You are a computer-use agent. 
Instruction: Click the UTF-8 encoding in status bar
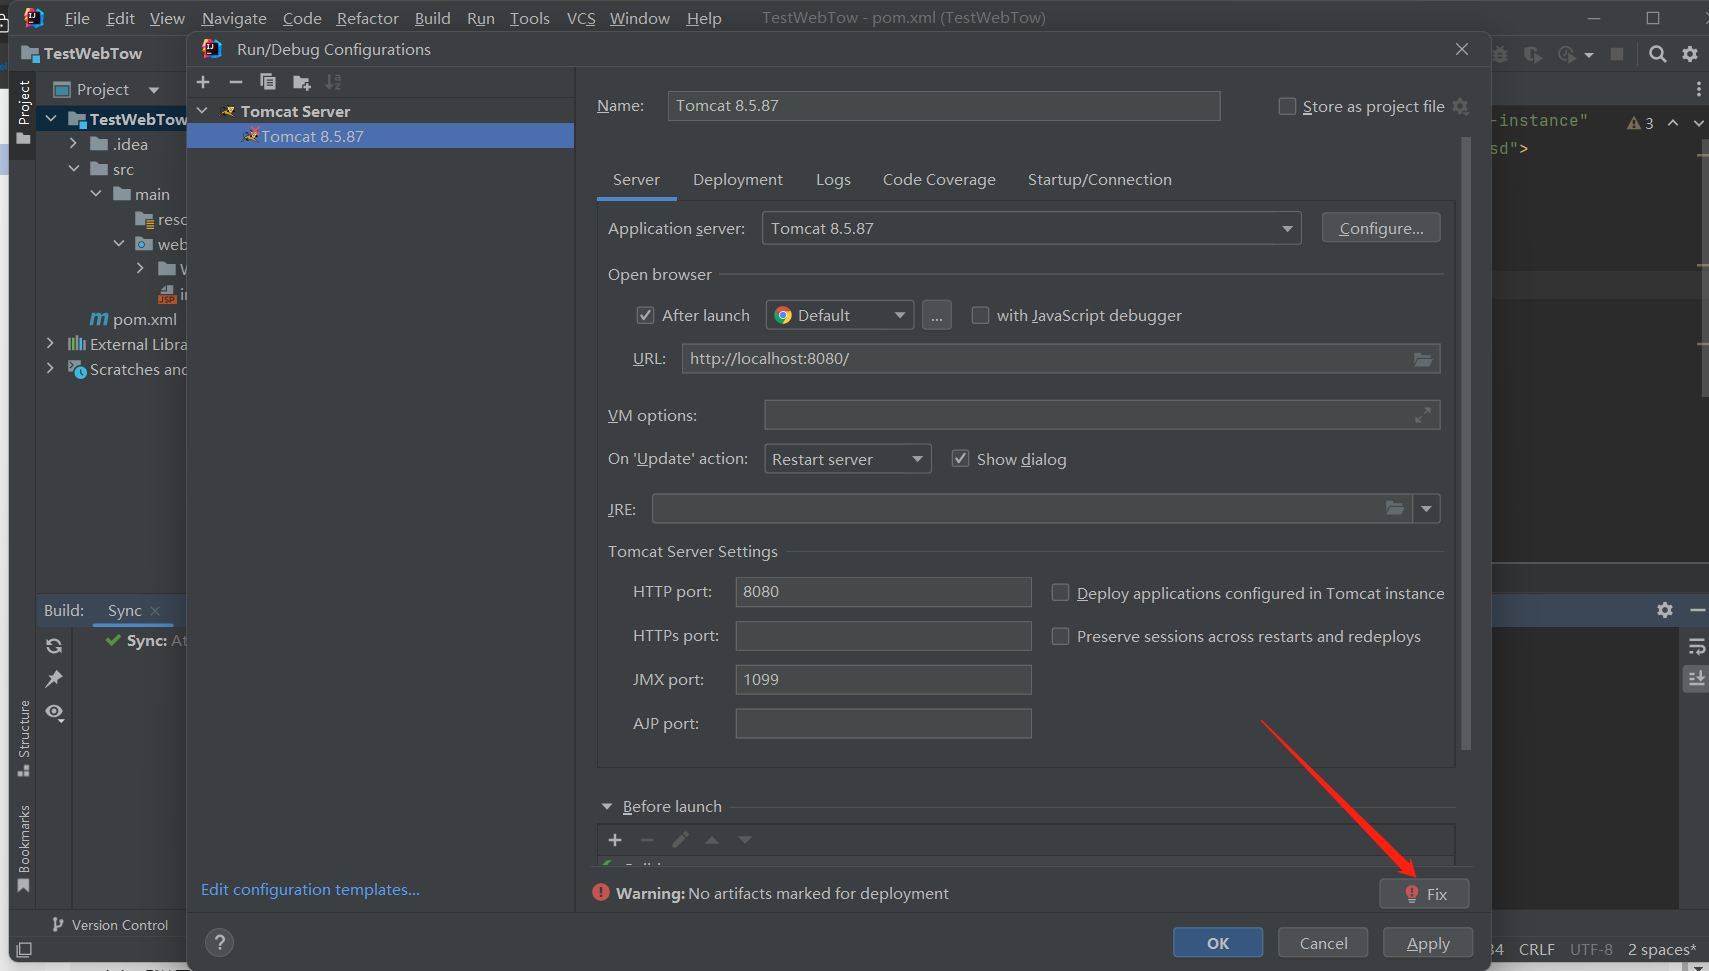(1591, 949)
